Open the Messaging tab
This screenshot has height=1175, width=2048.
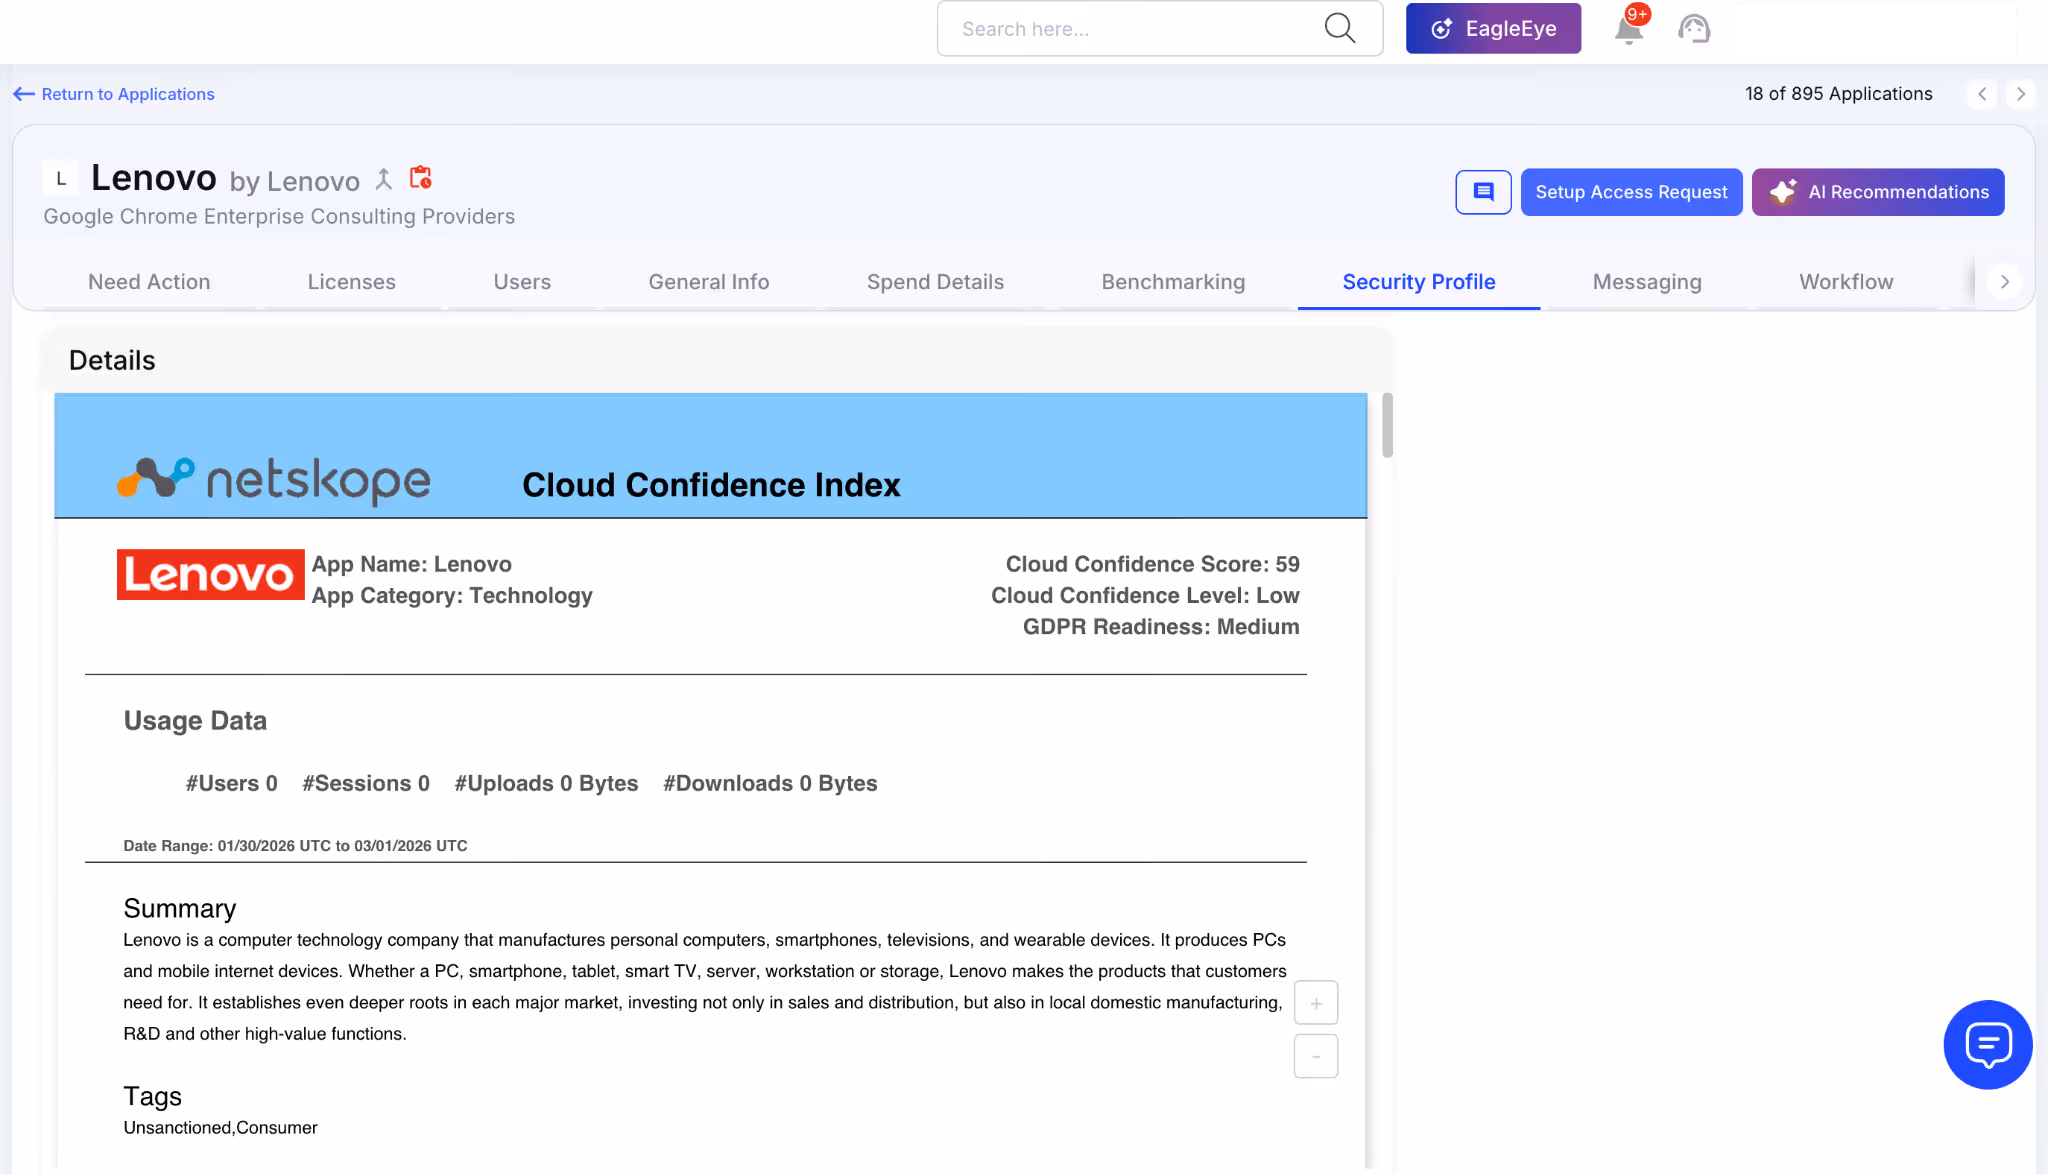[x=1647, y=282]
